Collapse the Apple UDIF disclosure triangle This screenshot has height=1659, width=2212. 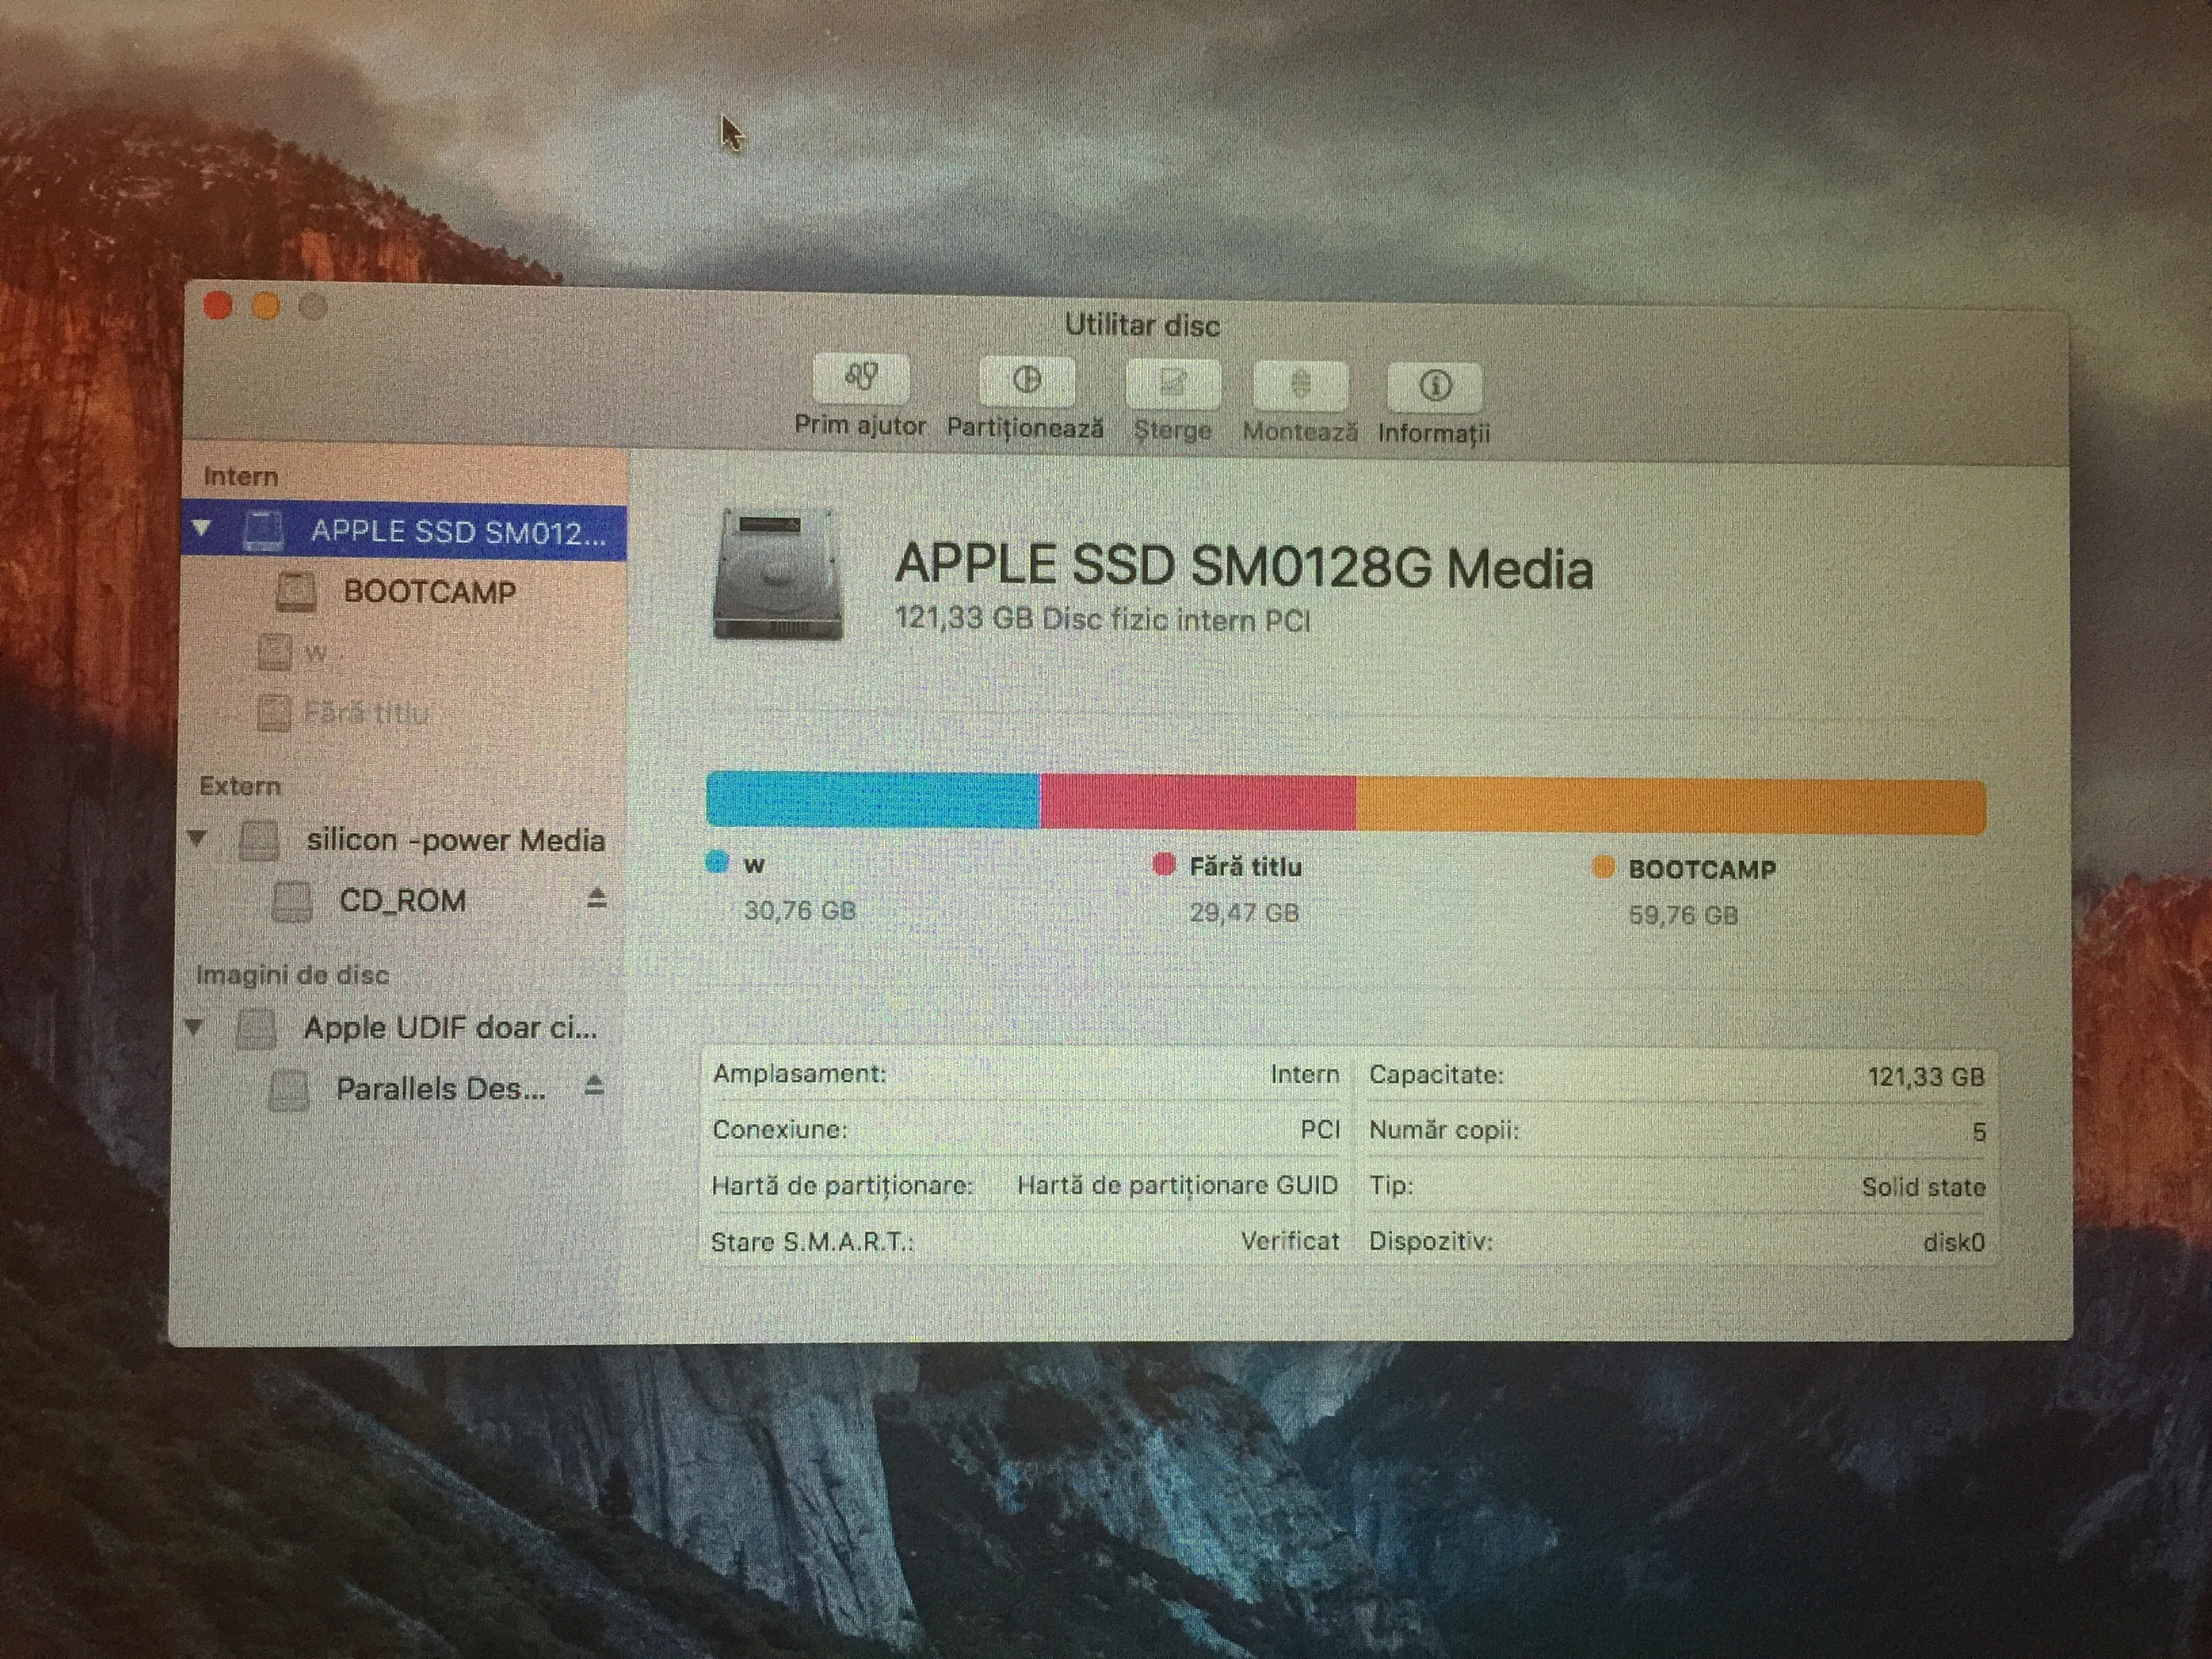pos(194,1026)
